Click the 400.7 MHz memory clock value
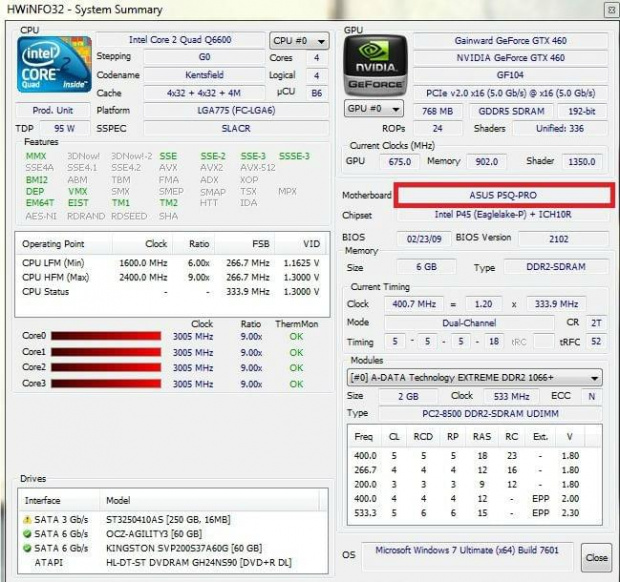Image resolution: width=620 pixels, height=582 pixels. click(414, 304)
